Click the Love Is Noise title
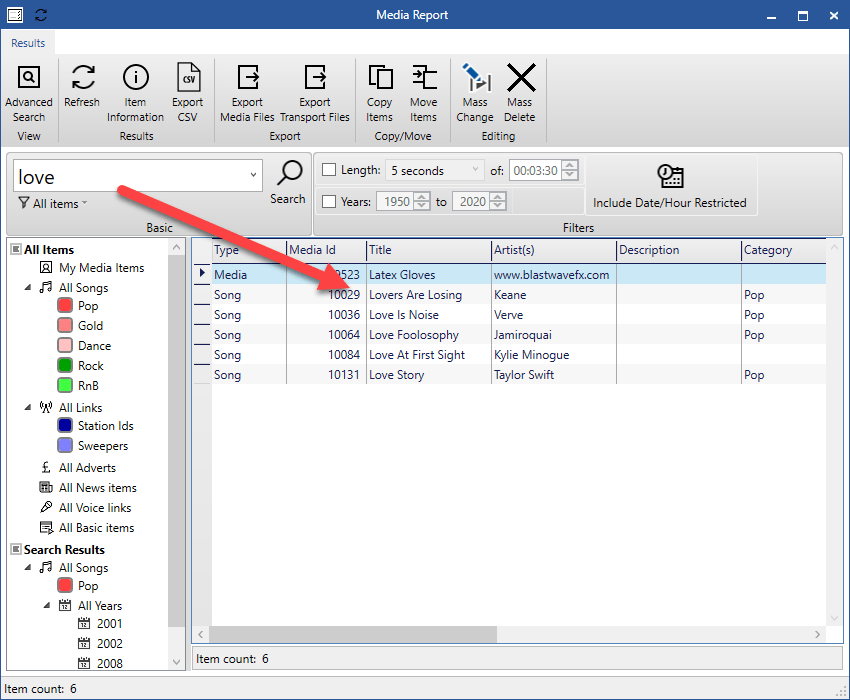850x700 pixels. (x=403, y=315)
